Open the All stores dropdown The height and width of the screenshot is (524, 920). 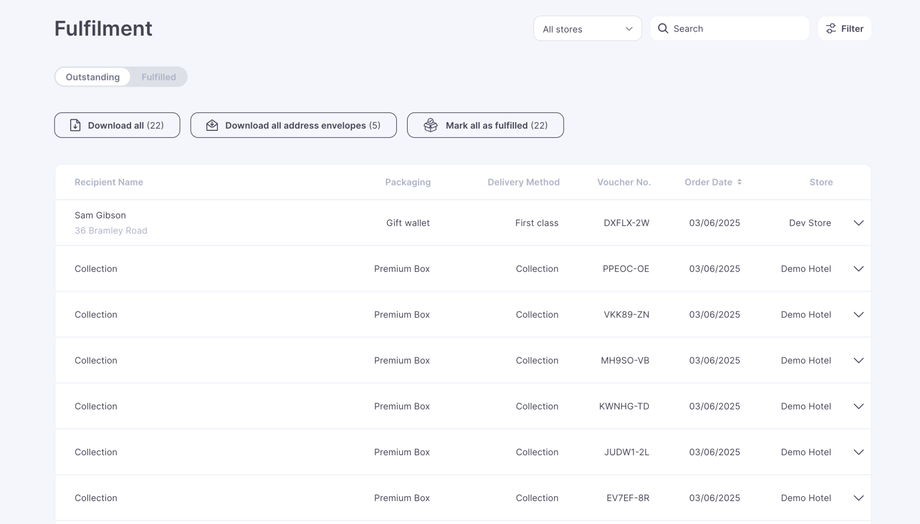tap(587, 29)
